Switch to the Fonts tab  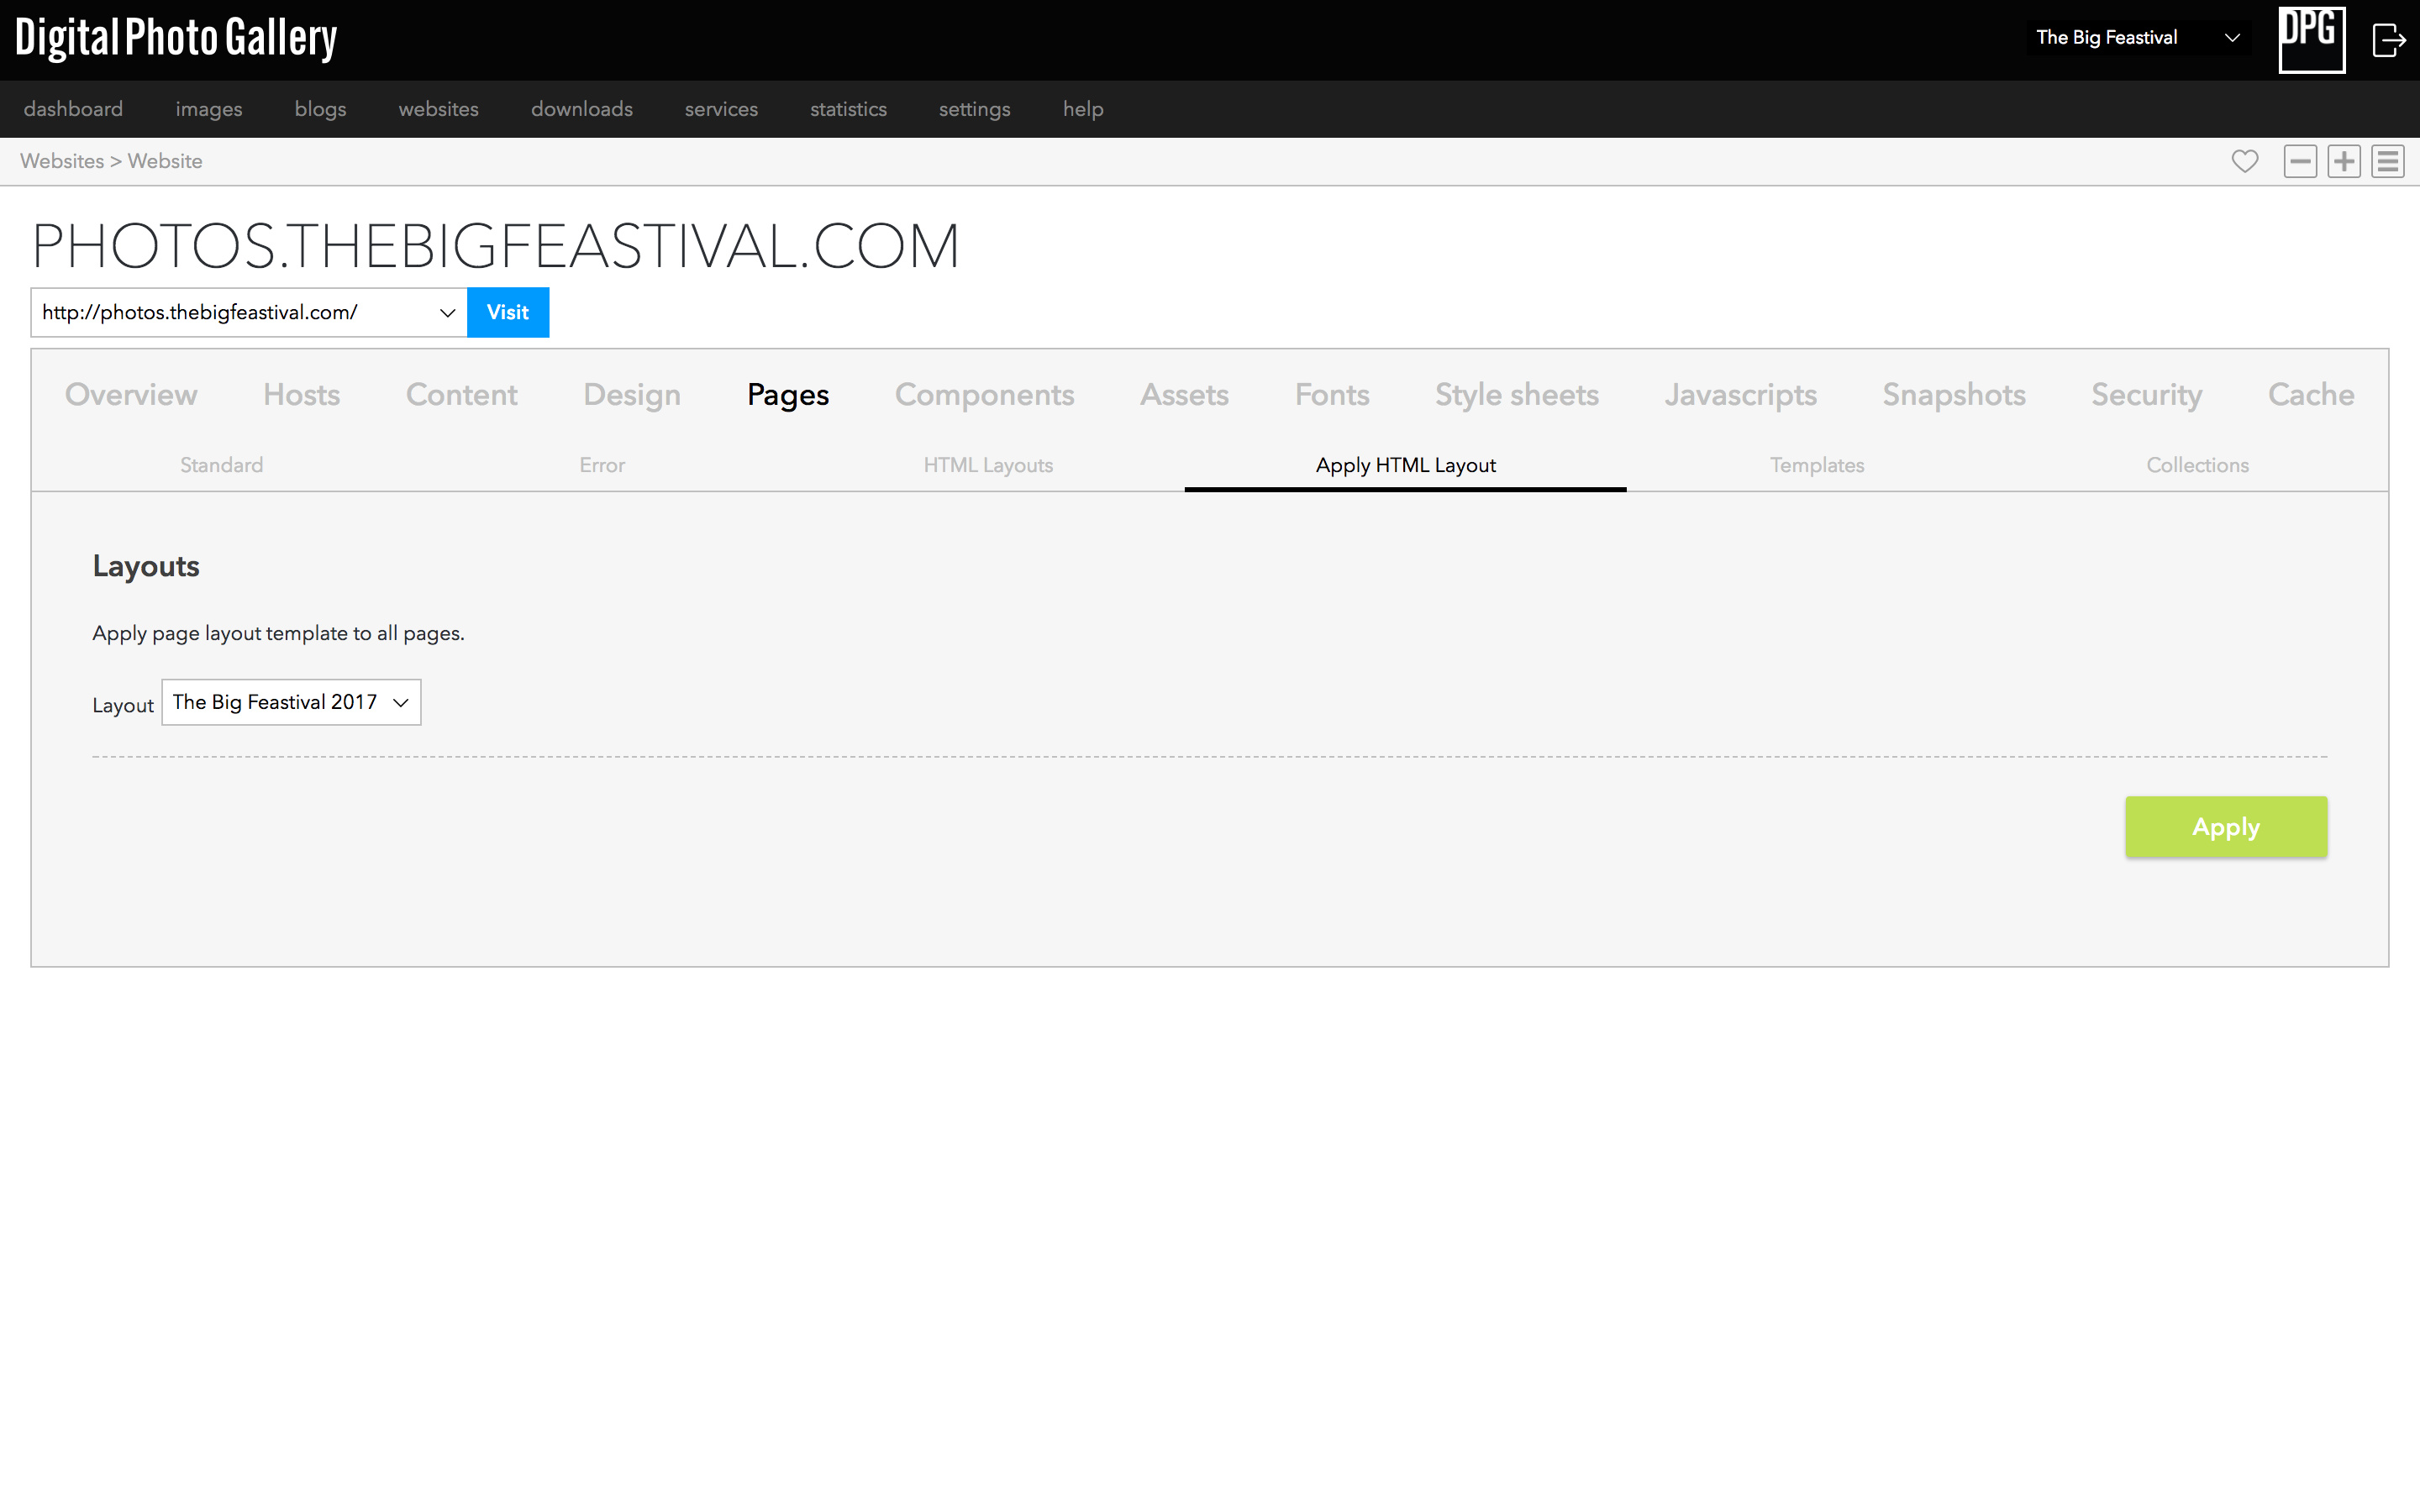pyautogui.click(x=1332, y=394)
